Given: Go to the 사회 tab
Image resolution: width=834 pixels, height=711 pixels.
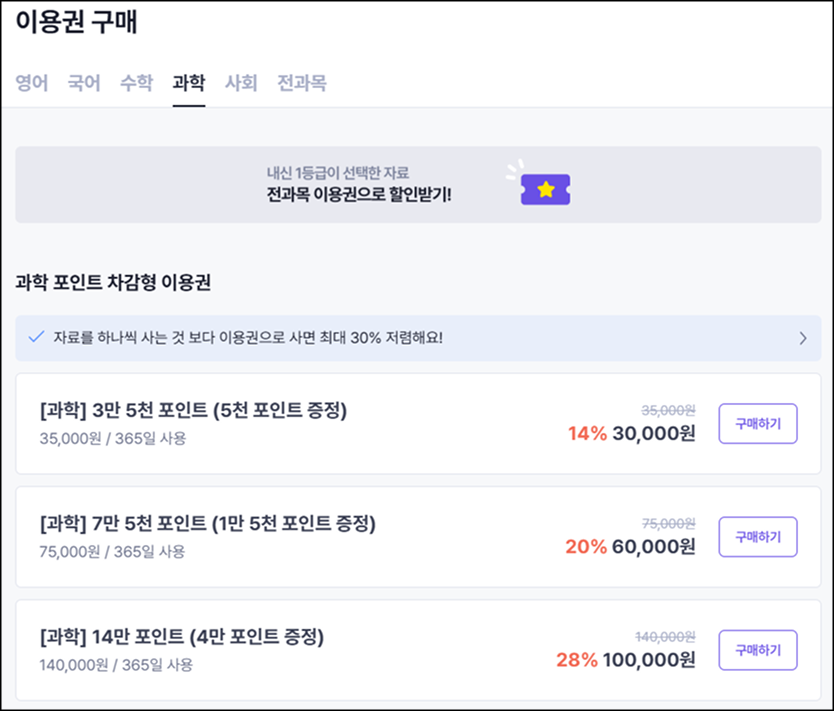Looking at the screenshot, I should point(241,83).
